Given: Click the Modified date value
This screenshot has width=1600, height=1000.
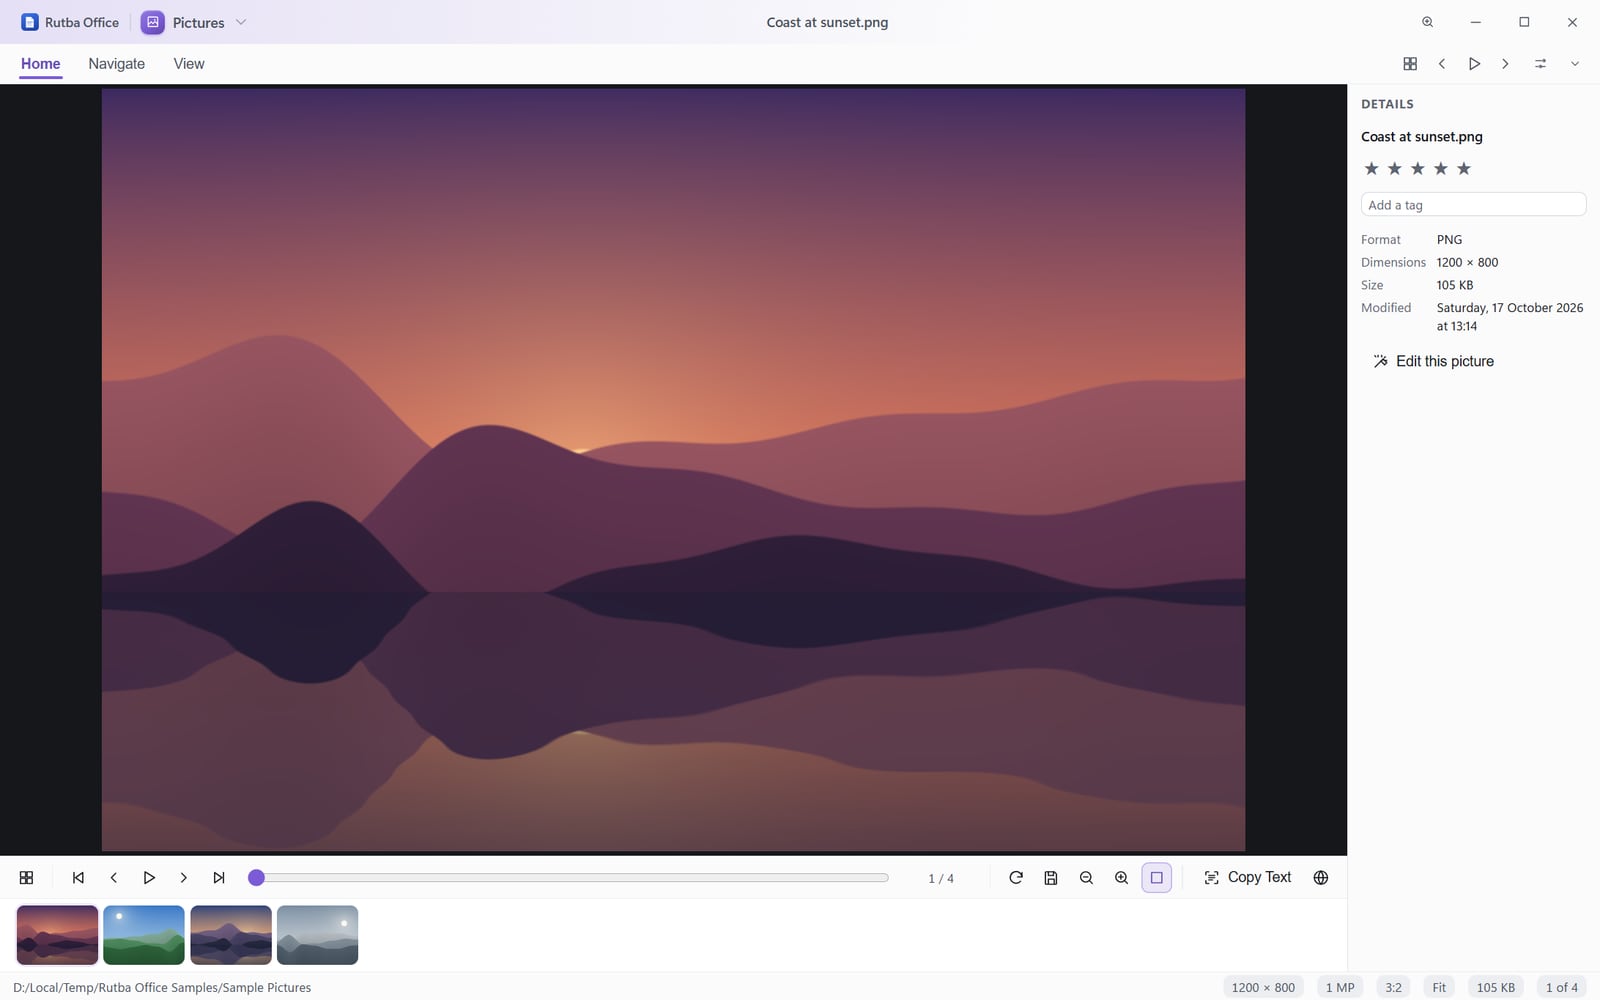Looking at the screenshot, I should [1510, 317].
